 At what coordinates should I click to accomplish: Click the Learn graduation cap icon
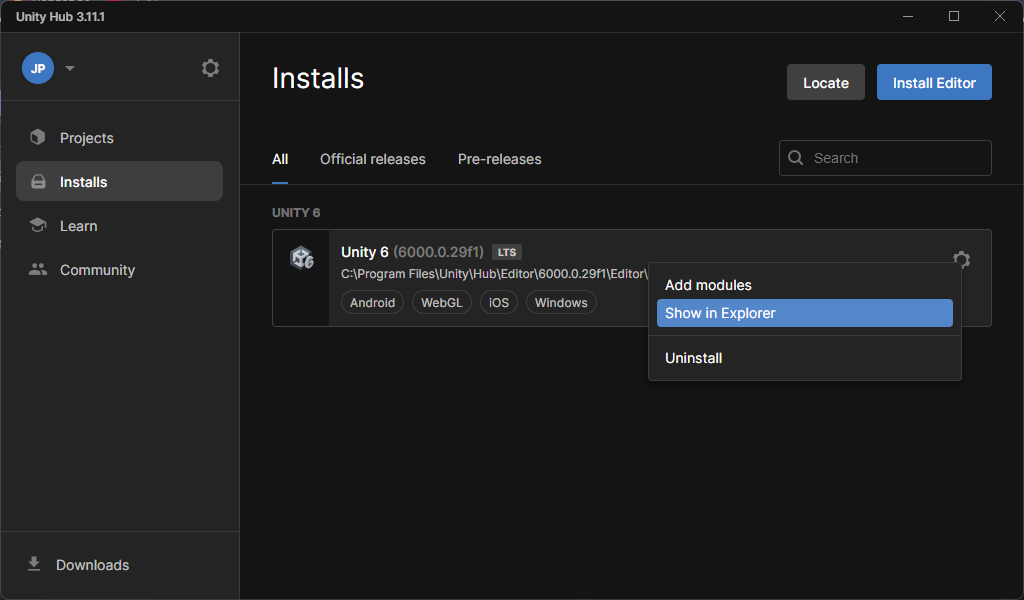pos(38,225)
